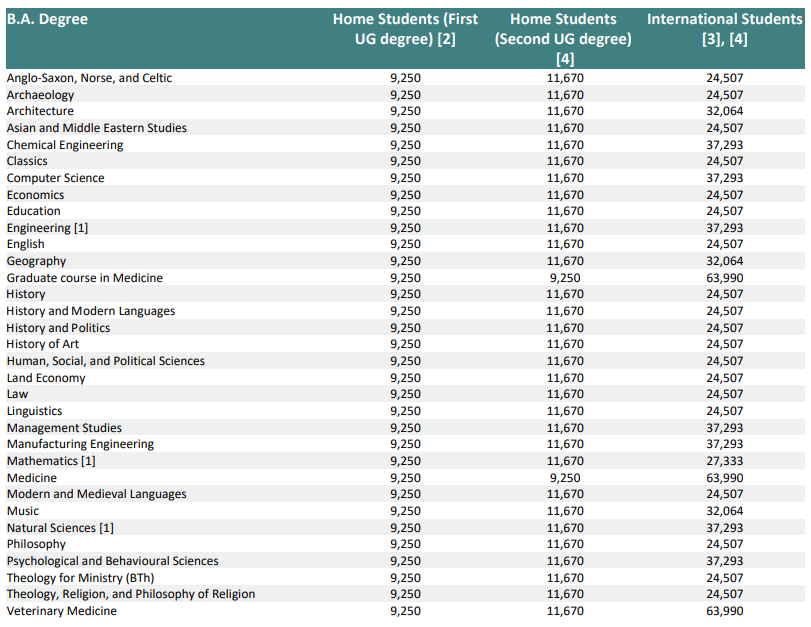
Task: Click the Mathematics [1] course name
Action: coord(51,461)
